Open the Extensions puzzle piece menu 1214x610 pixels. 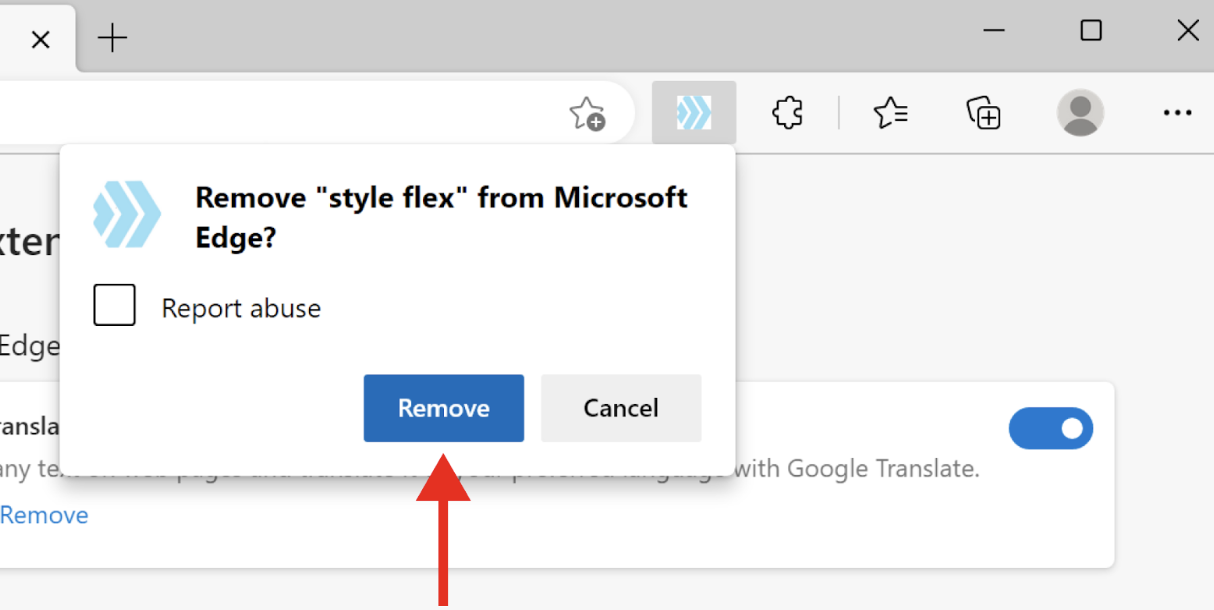788,113
